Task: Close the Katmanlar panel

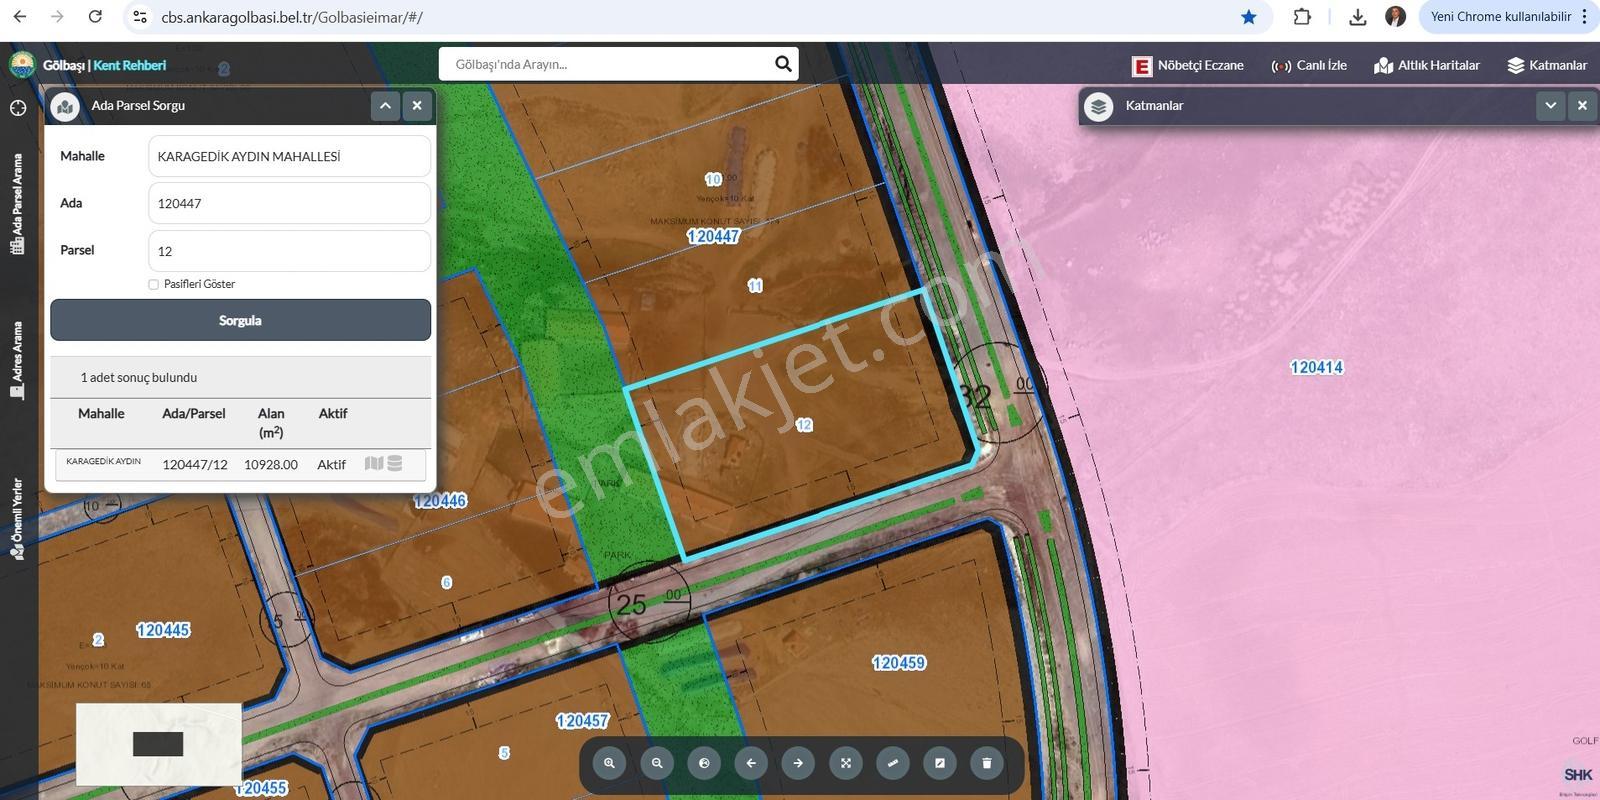Action: click(x=1582, y=105)
